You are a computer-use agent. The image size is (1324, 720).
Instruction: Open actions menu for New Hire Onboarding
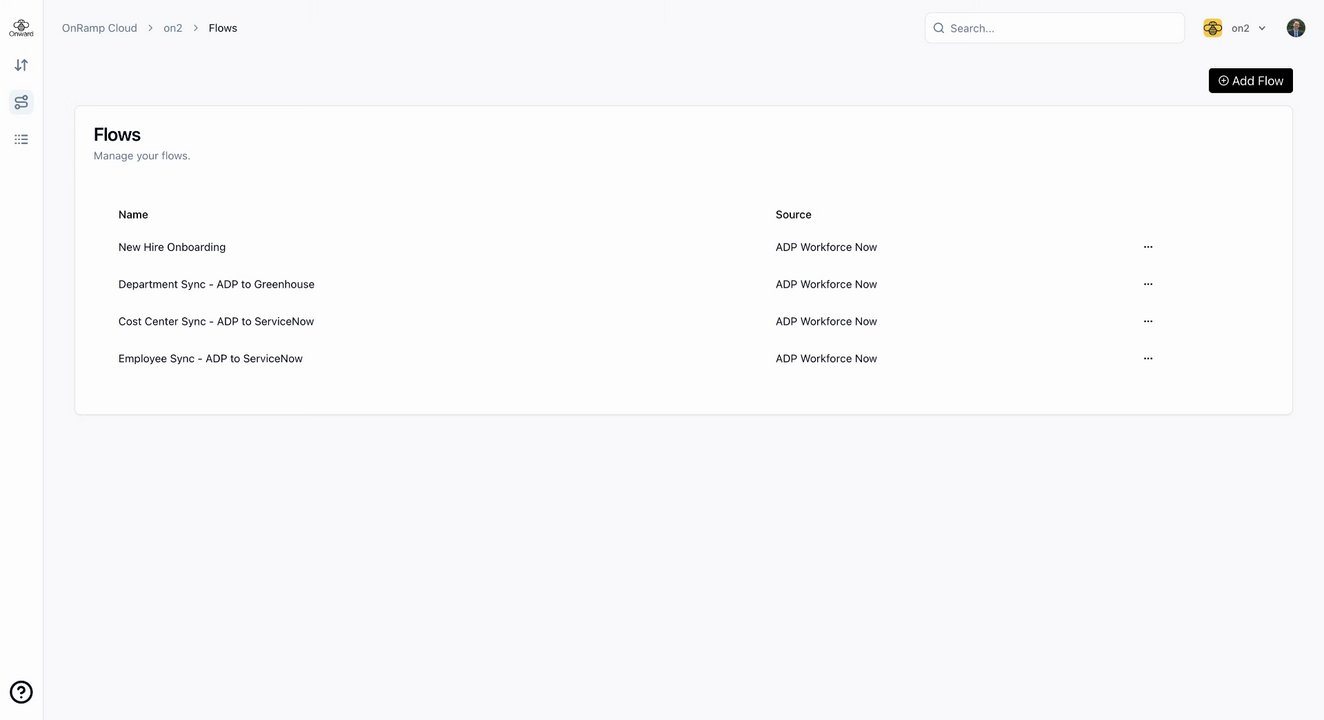coord(1148,247)
